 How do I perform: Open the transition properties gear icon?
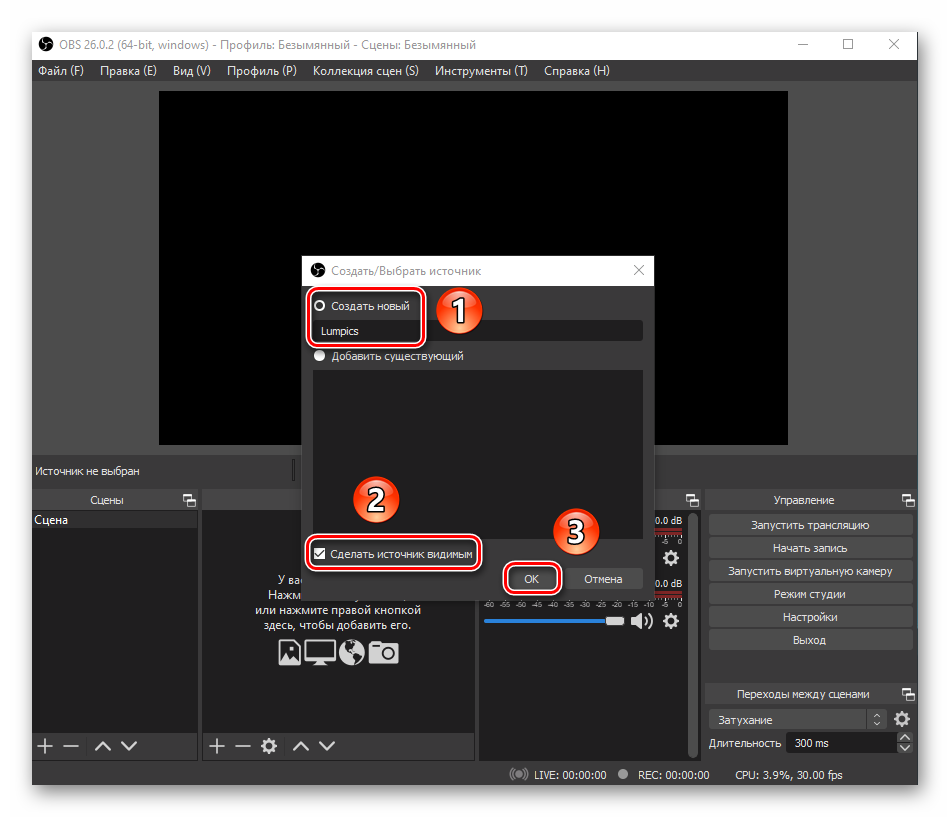tap(902, 720)
